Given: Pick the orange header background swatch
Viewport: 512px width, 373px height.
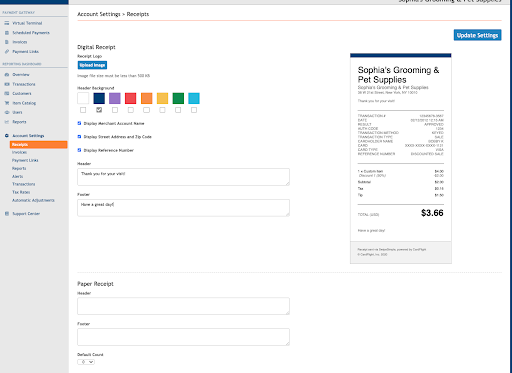Looking at the screenshot, I should 146,98.
